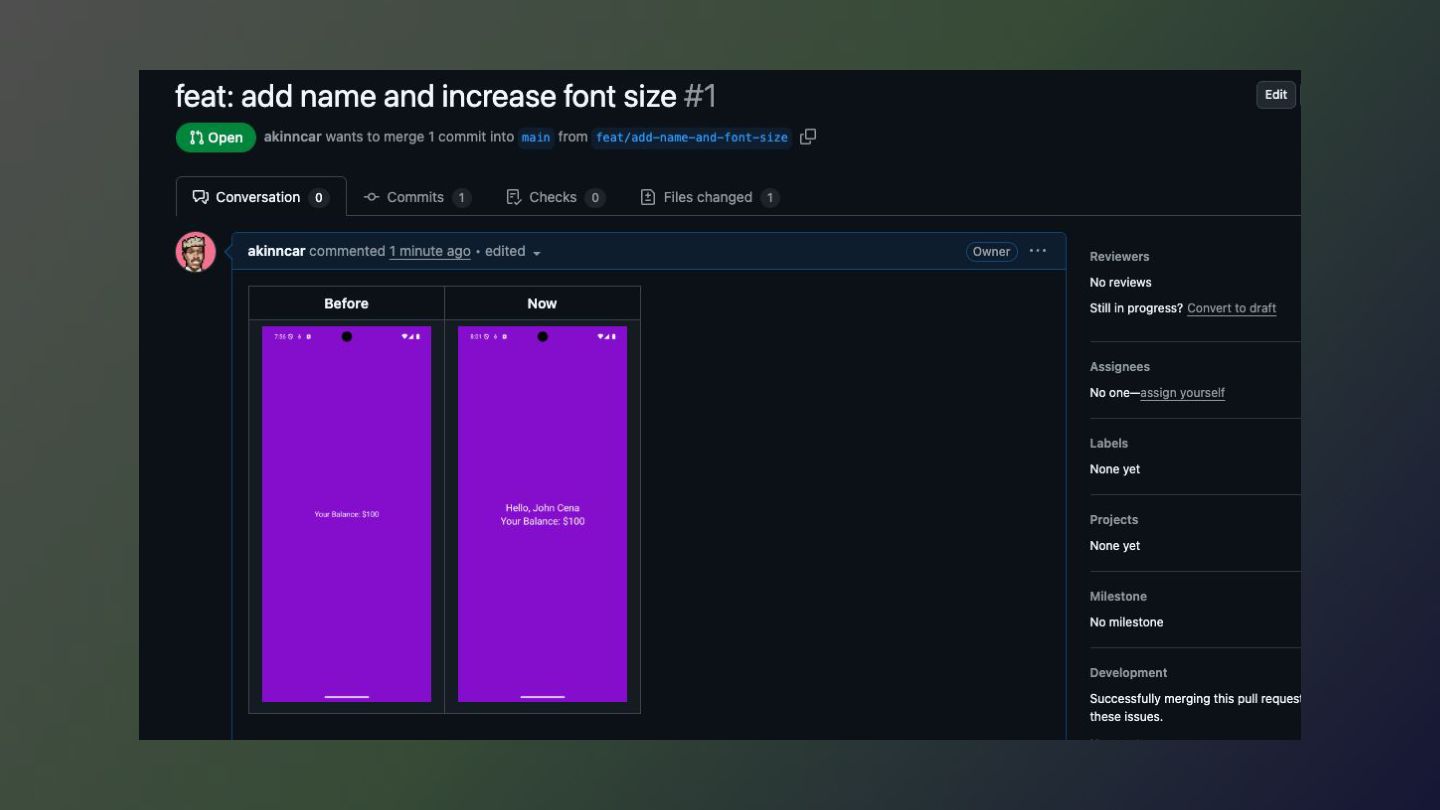Open the Reviewers sidebar section
Screen dimensions: 1440x810
point(1119,256)
